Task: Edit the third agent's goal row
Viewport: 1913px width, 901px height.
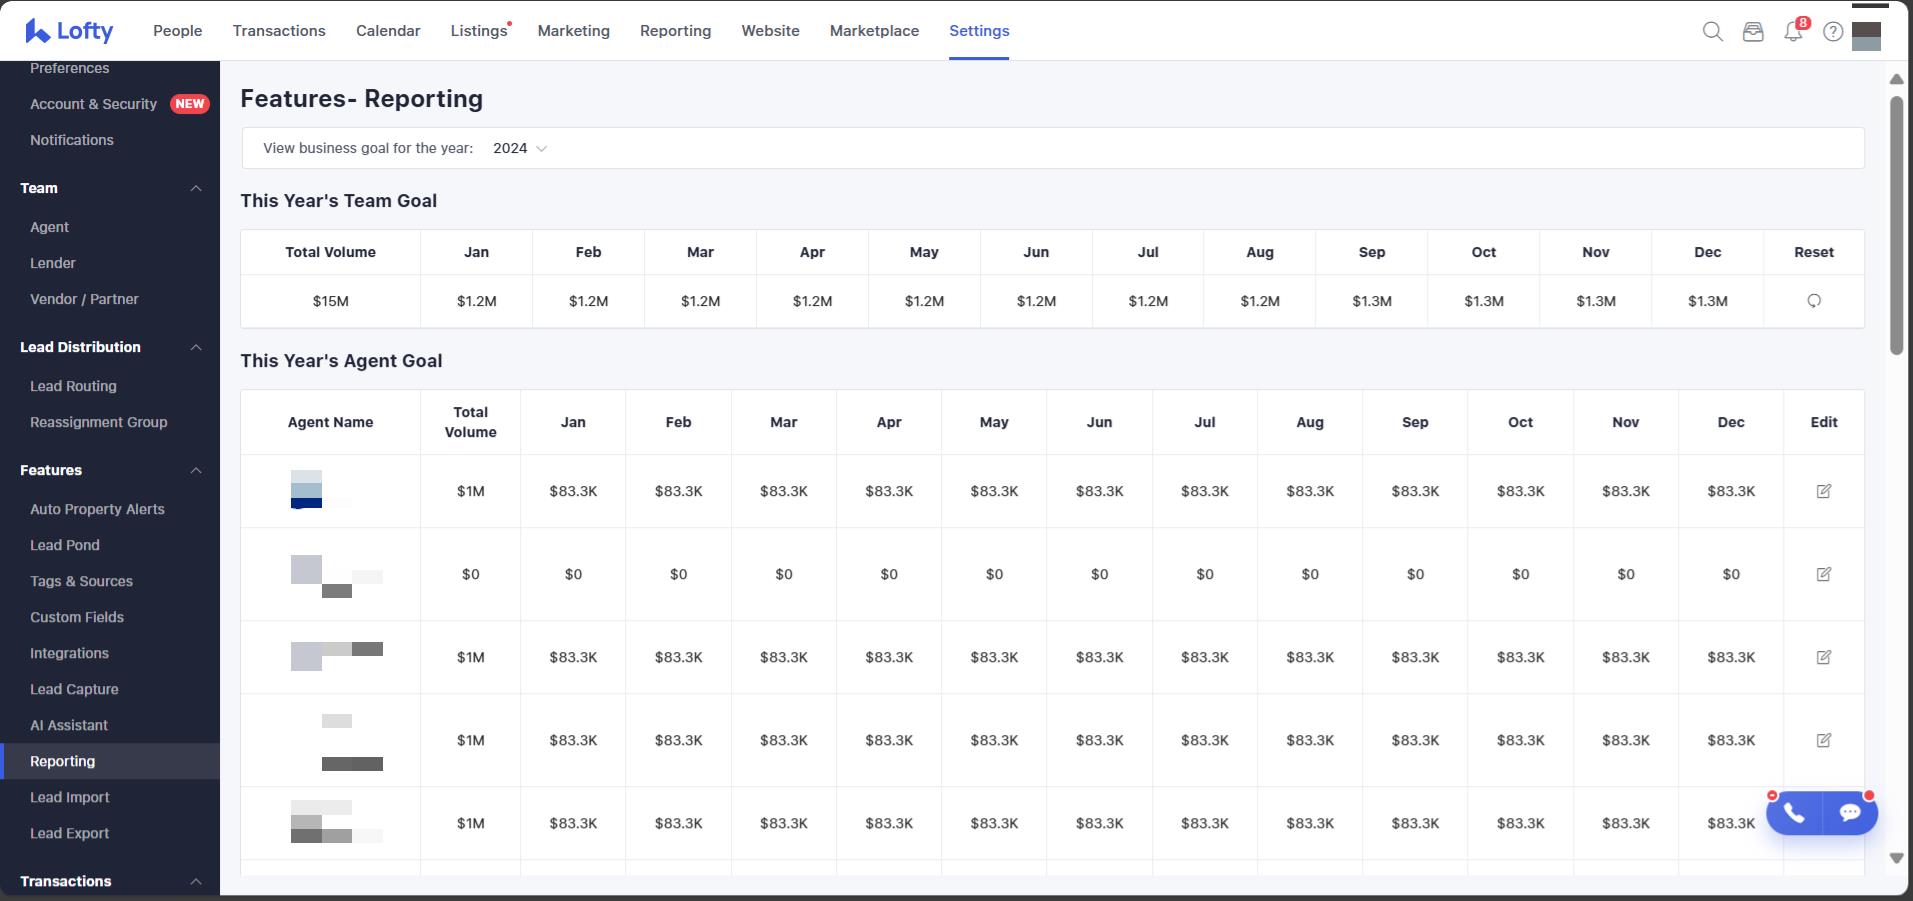Action: point(1824,657)
